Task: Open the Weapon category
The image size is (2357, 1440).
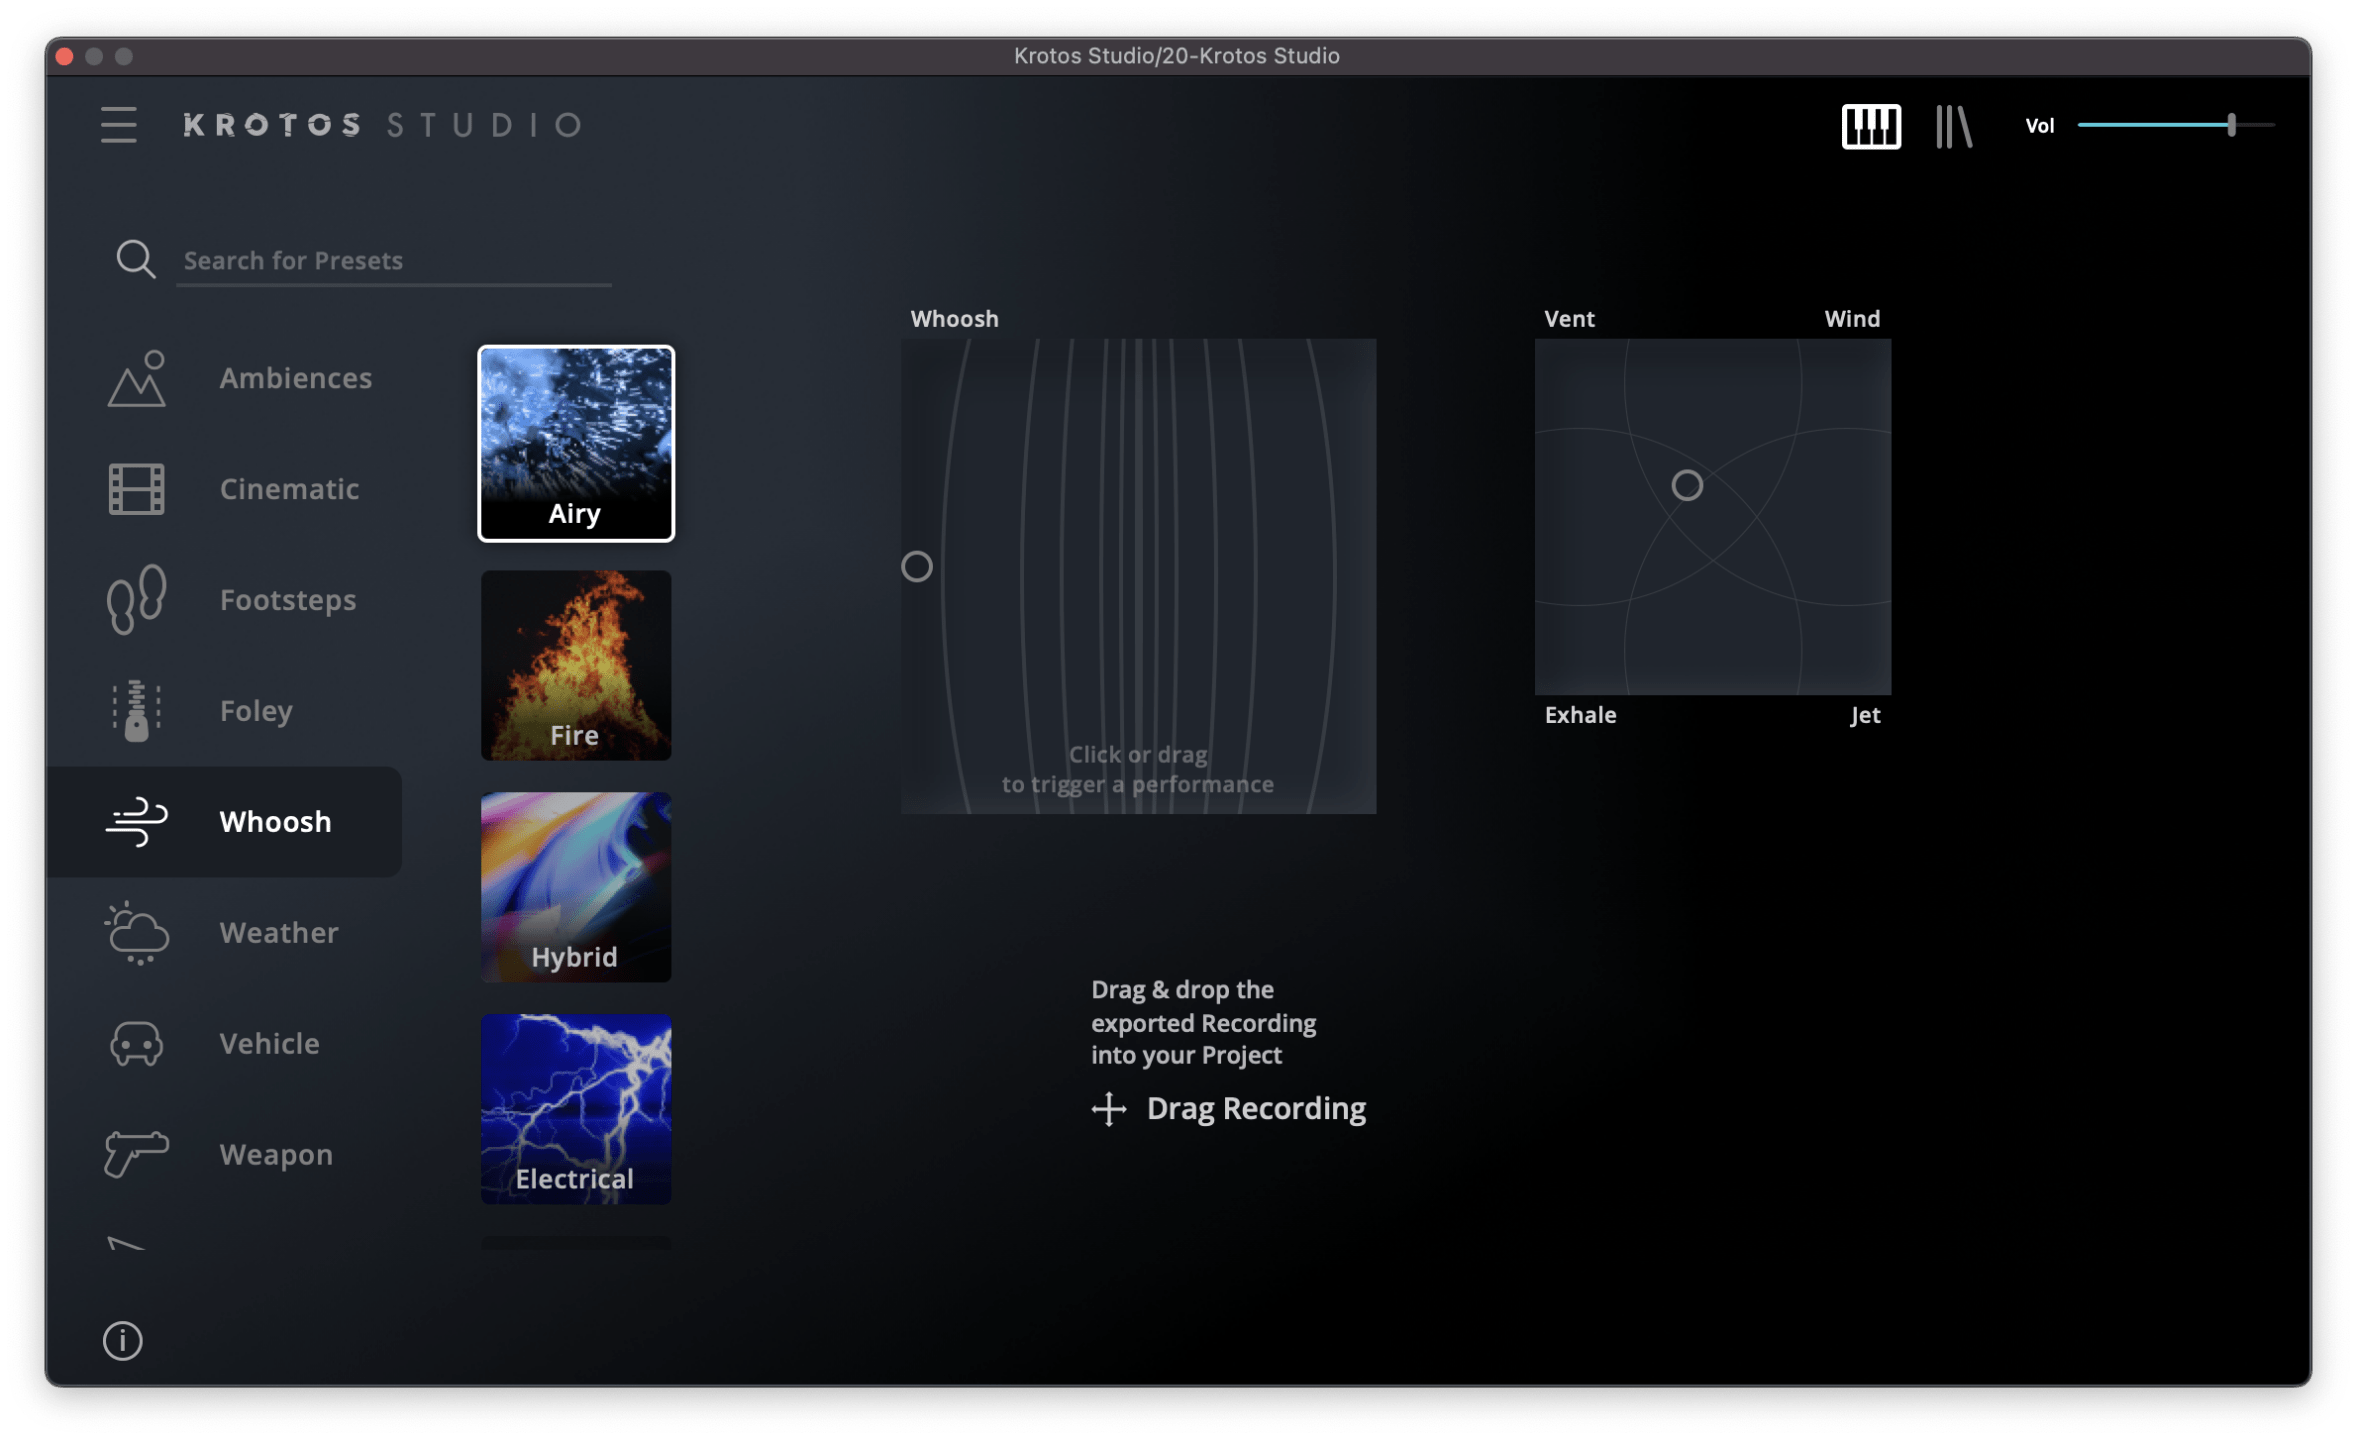Action: 275,1154
